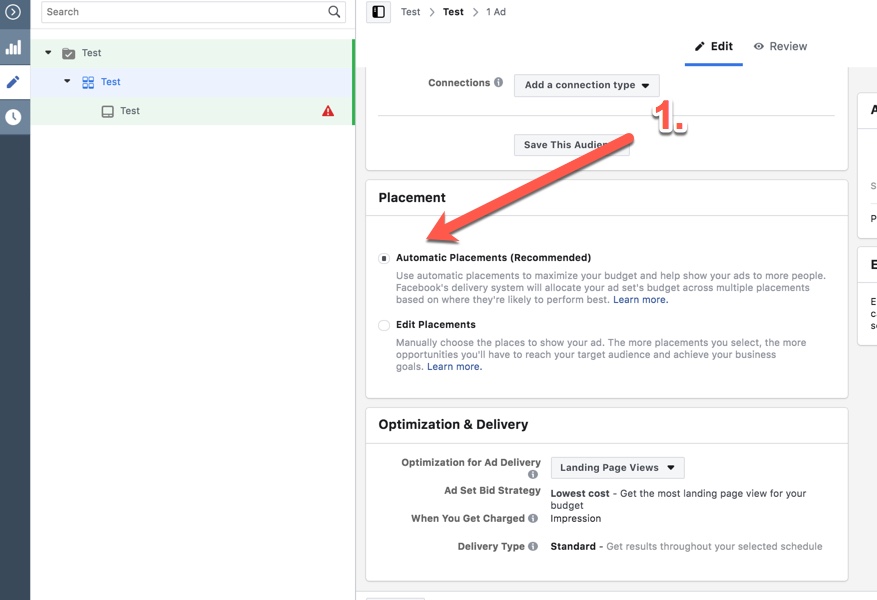This screenshot has height=600, width=877.
Task: Open recent activity via clock icon
Action: click(14, 117)
